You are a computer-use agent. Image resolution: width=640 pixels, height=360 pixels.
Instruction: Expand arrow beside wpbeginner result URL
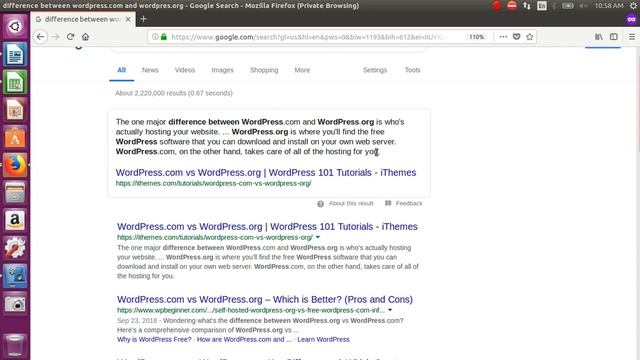[390, 310]
